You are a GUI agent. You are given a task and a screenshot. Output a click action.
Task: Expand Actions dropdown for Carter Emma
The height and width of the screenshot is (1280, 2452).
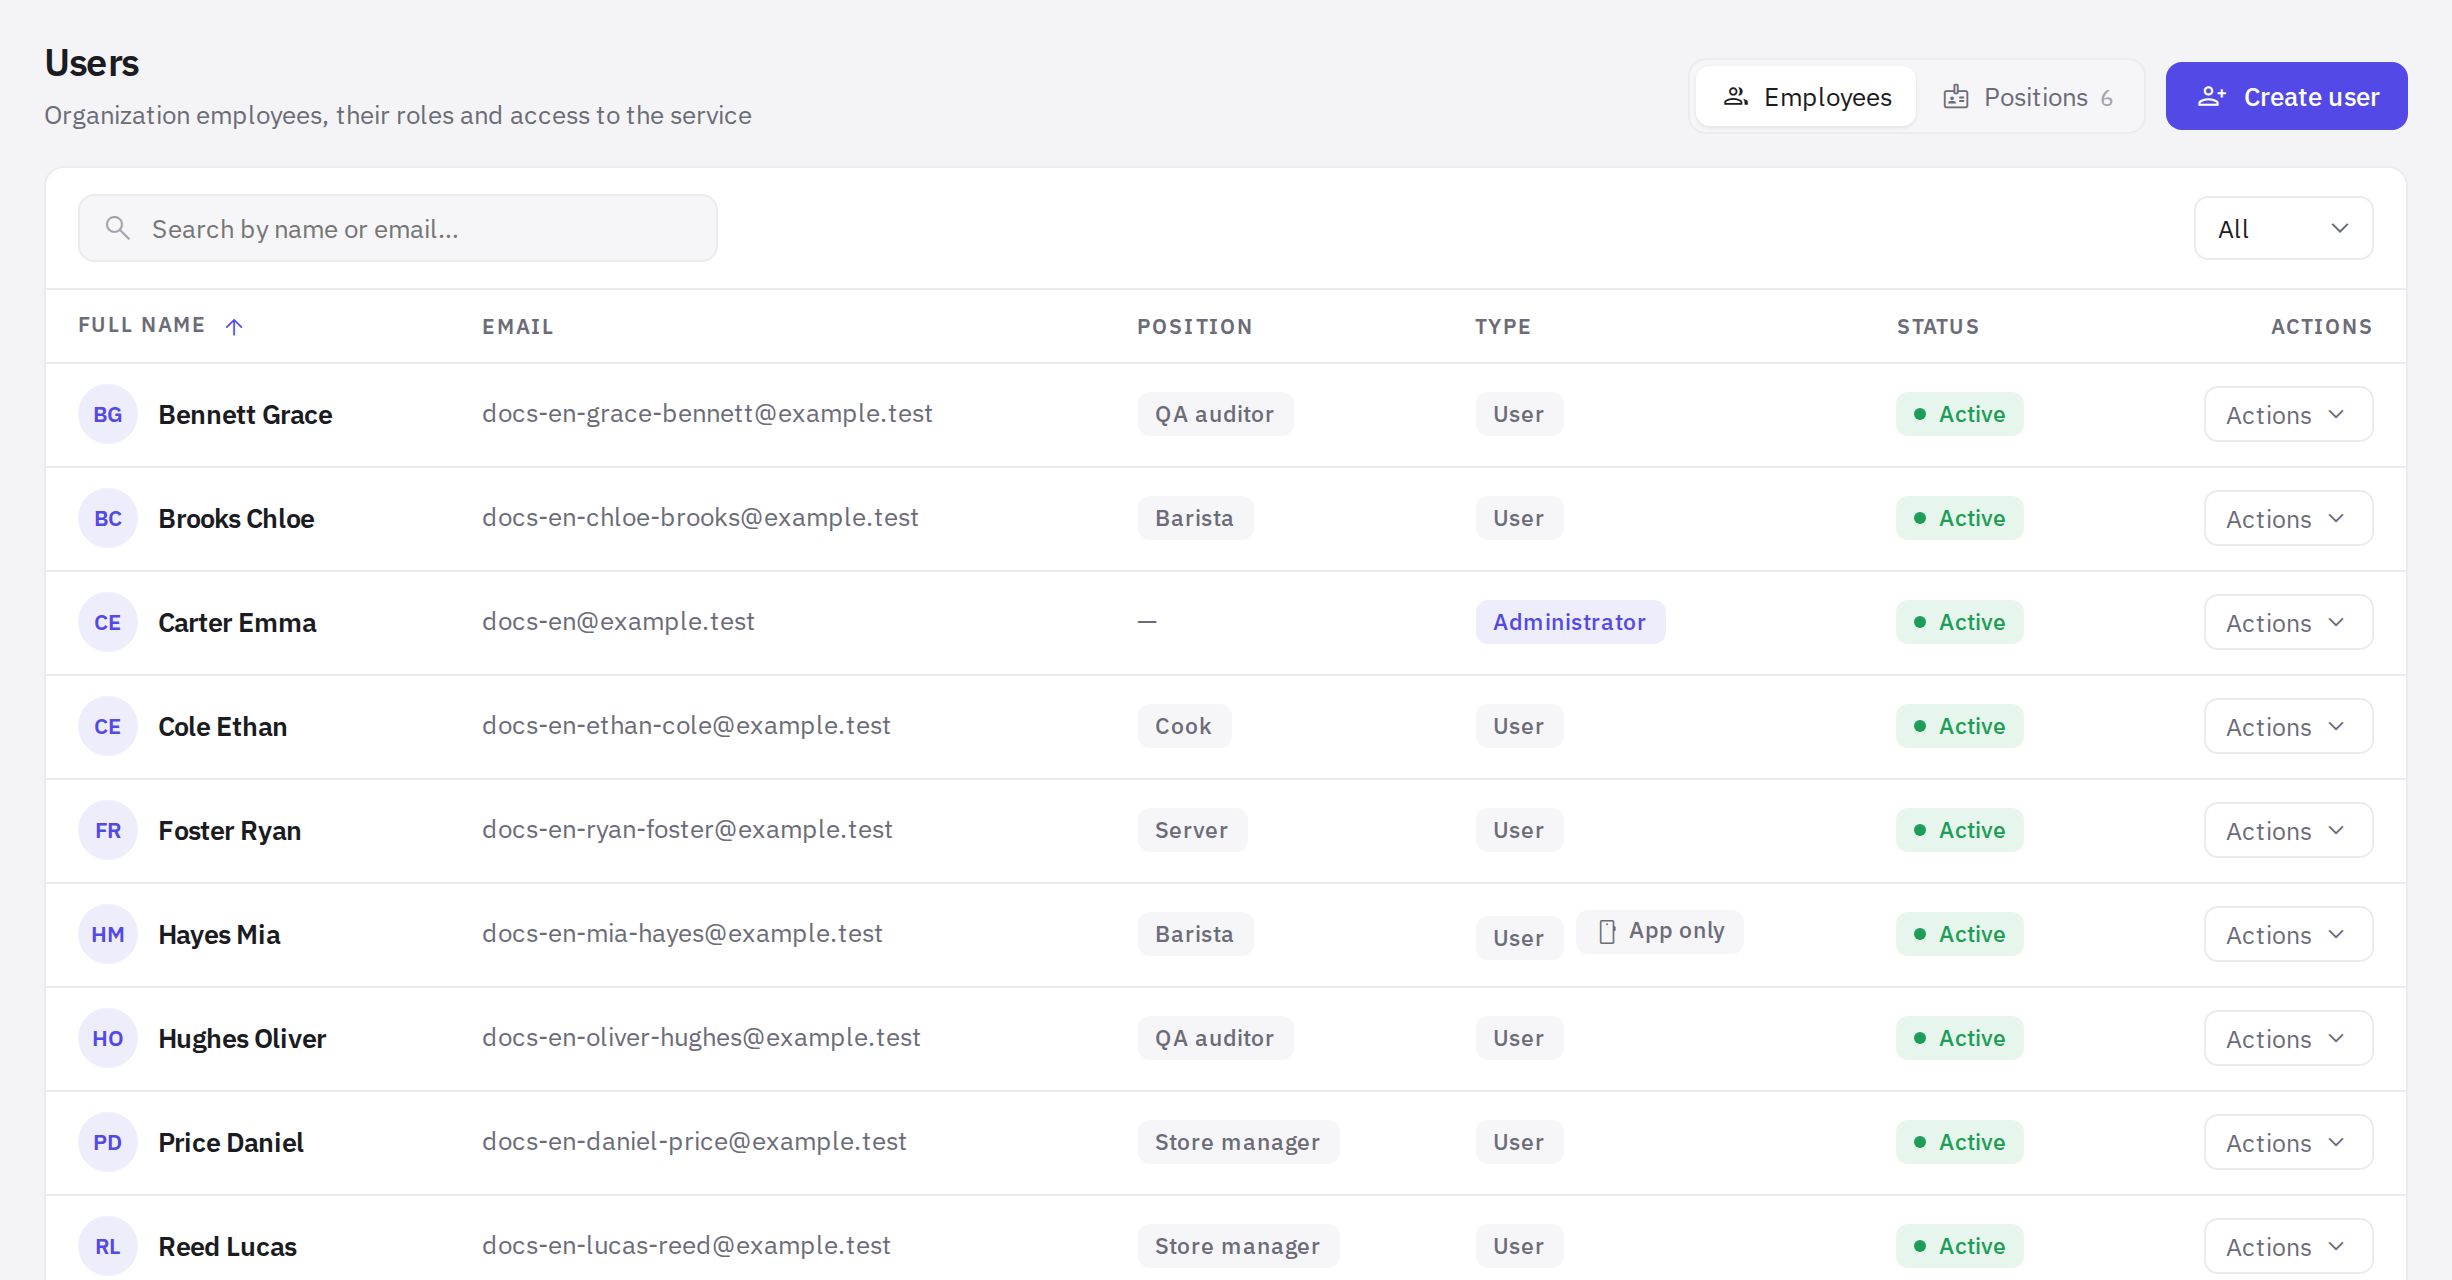(x=2288, y=622)
